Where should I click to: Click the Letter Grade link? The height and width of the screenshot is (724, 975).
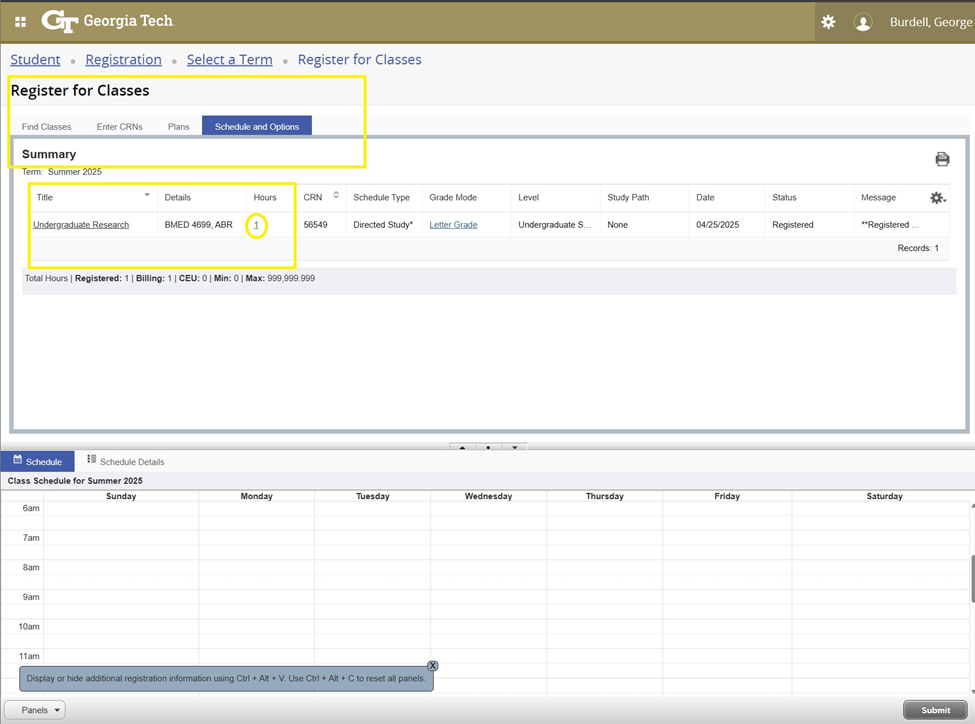click(x=453, y=225)
